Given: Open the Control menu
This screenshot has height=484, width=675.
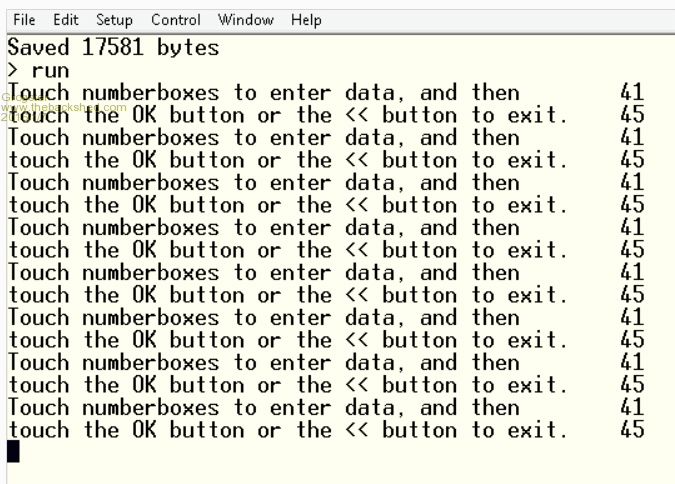Looking at the screenshot, I should click(175, 20).
